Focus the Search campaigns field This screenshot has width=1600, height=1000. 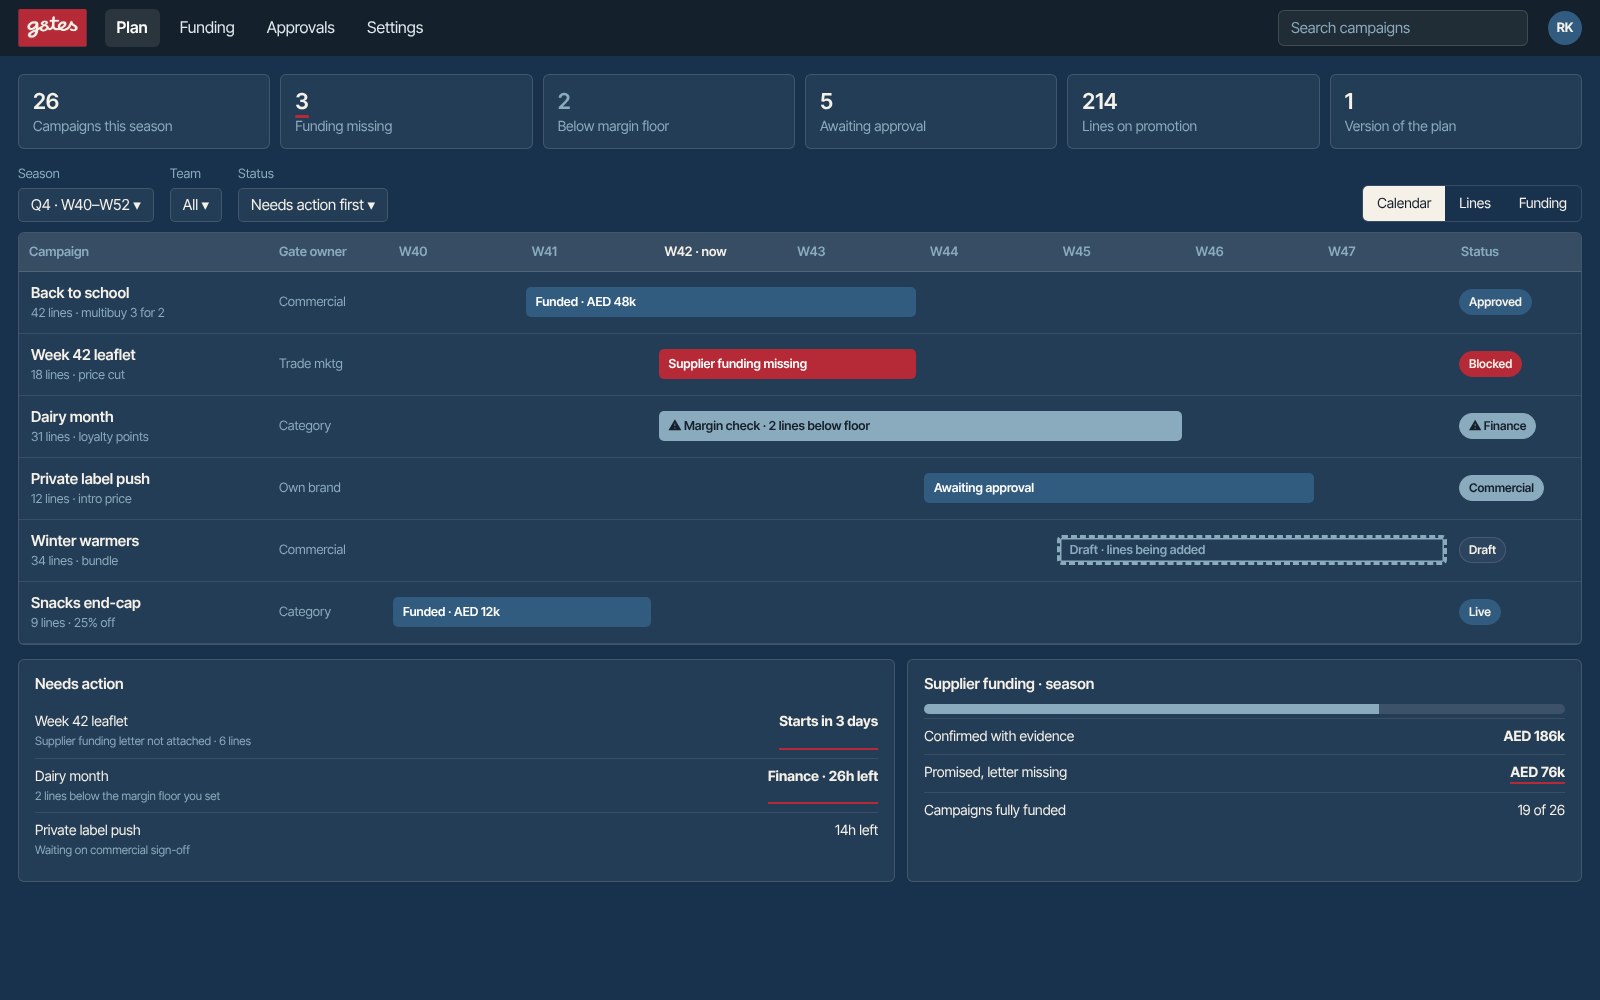[x=1402, y=28]
